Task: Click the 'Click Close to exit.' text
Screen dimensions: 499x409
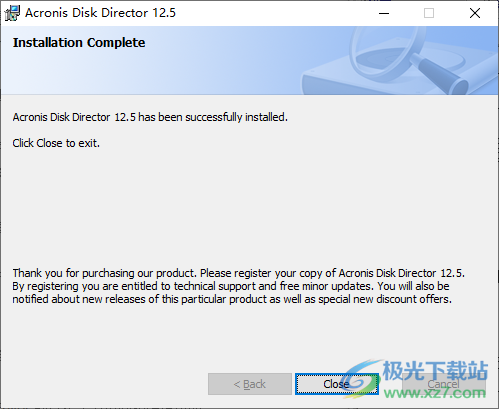Action: (56, 143)
